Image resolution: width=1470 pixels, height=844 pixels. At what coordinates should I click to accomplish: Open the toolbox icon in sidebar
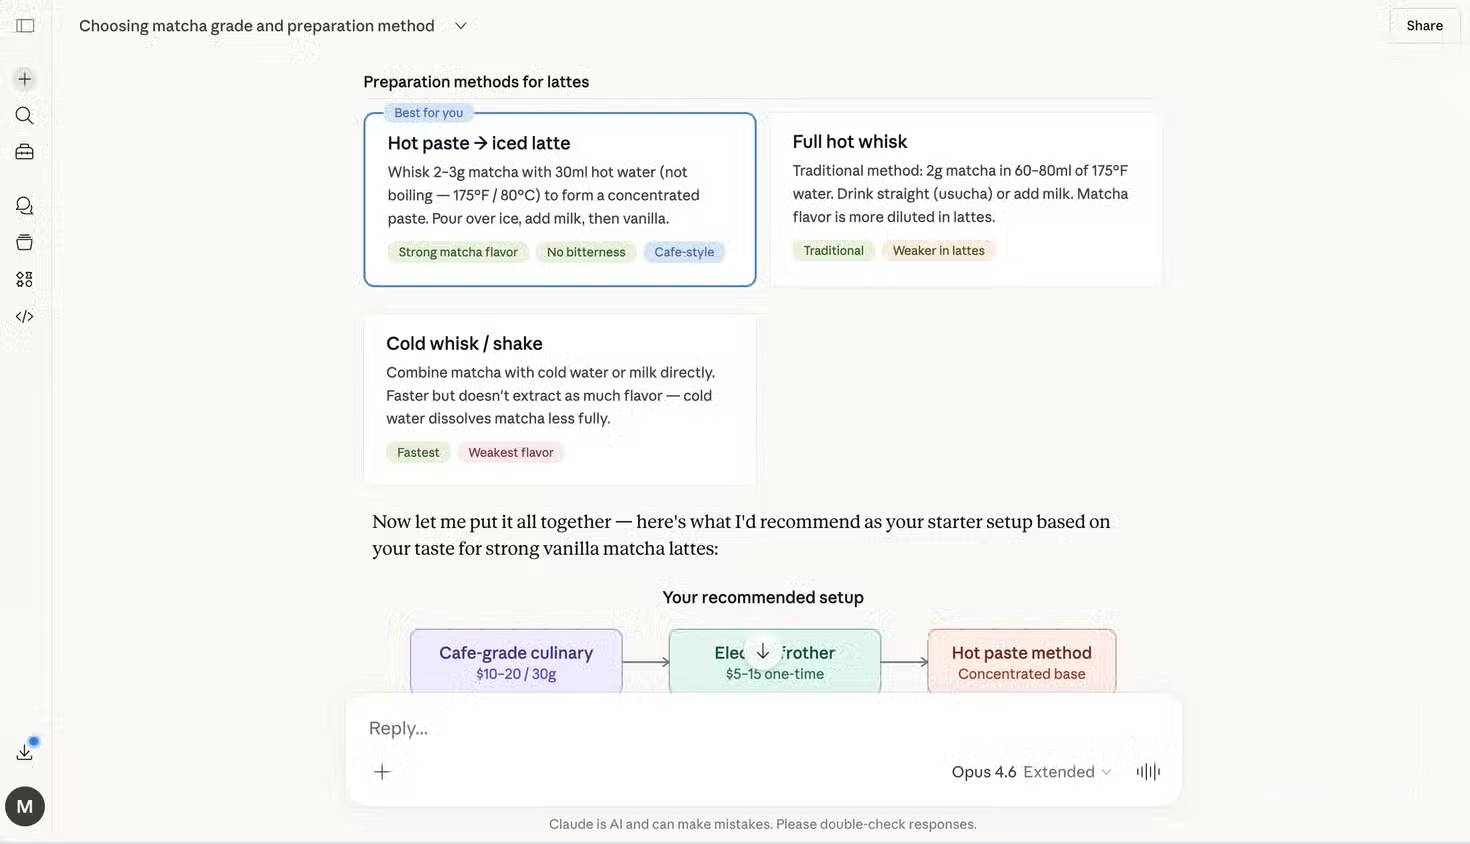pos(25,152)
